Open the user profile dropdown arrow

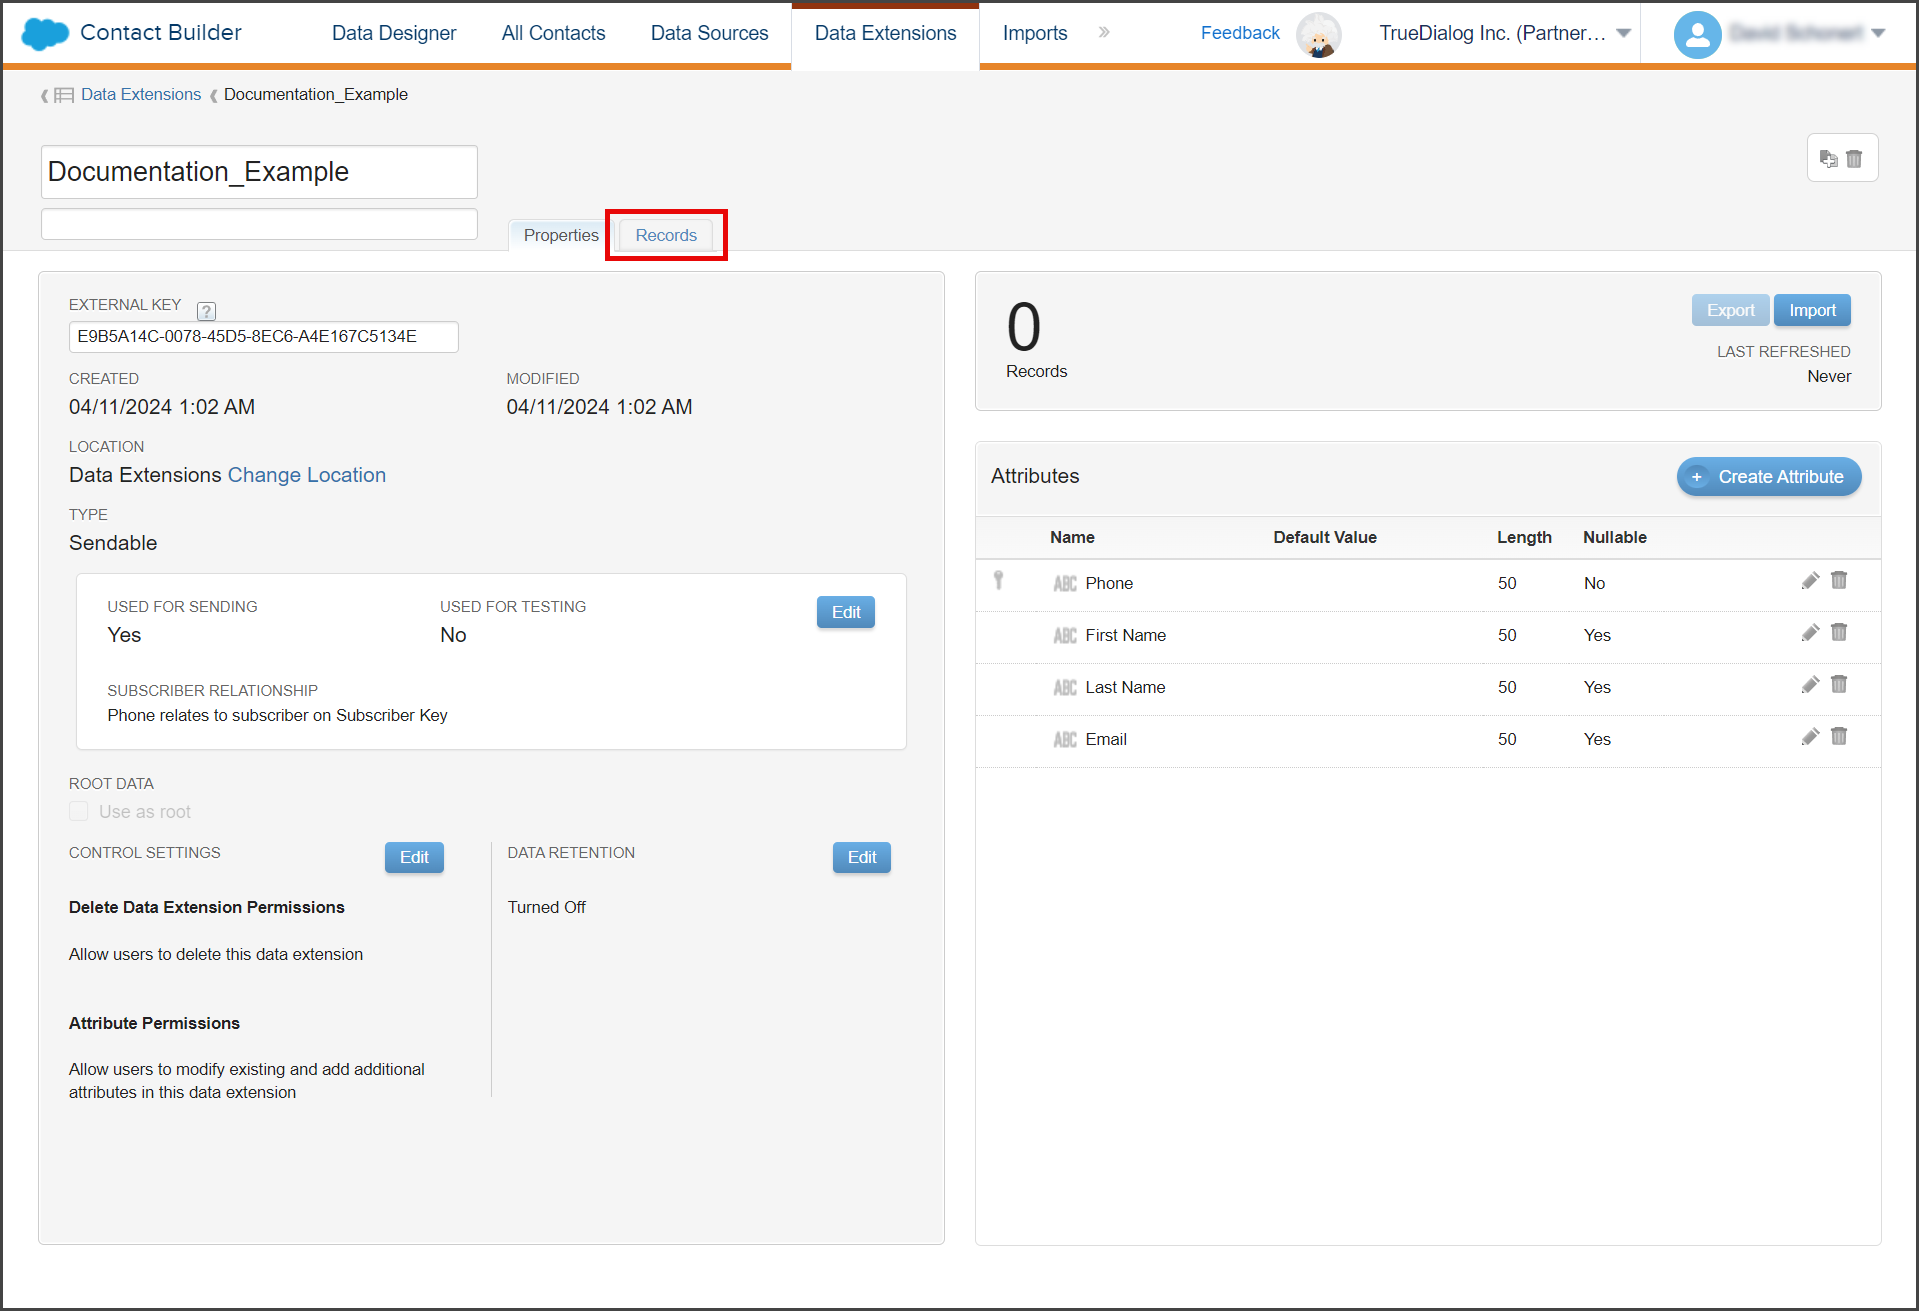[1878, 33]
